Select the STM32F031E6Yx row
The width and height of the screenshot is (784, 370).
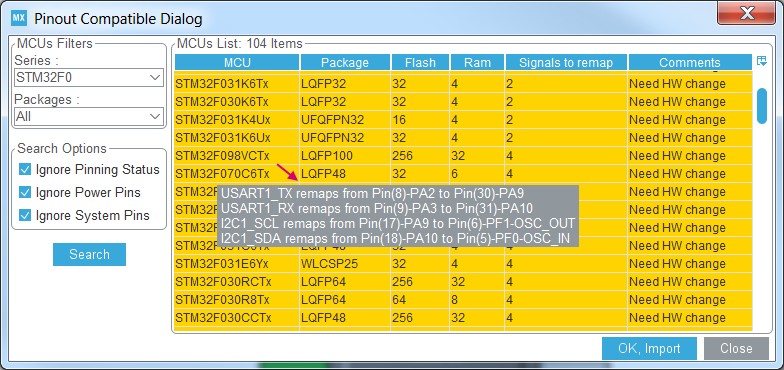[x=464, y=264]
